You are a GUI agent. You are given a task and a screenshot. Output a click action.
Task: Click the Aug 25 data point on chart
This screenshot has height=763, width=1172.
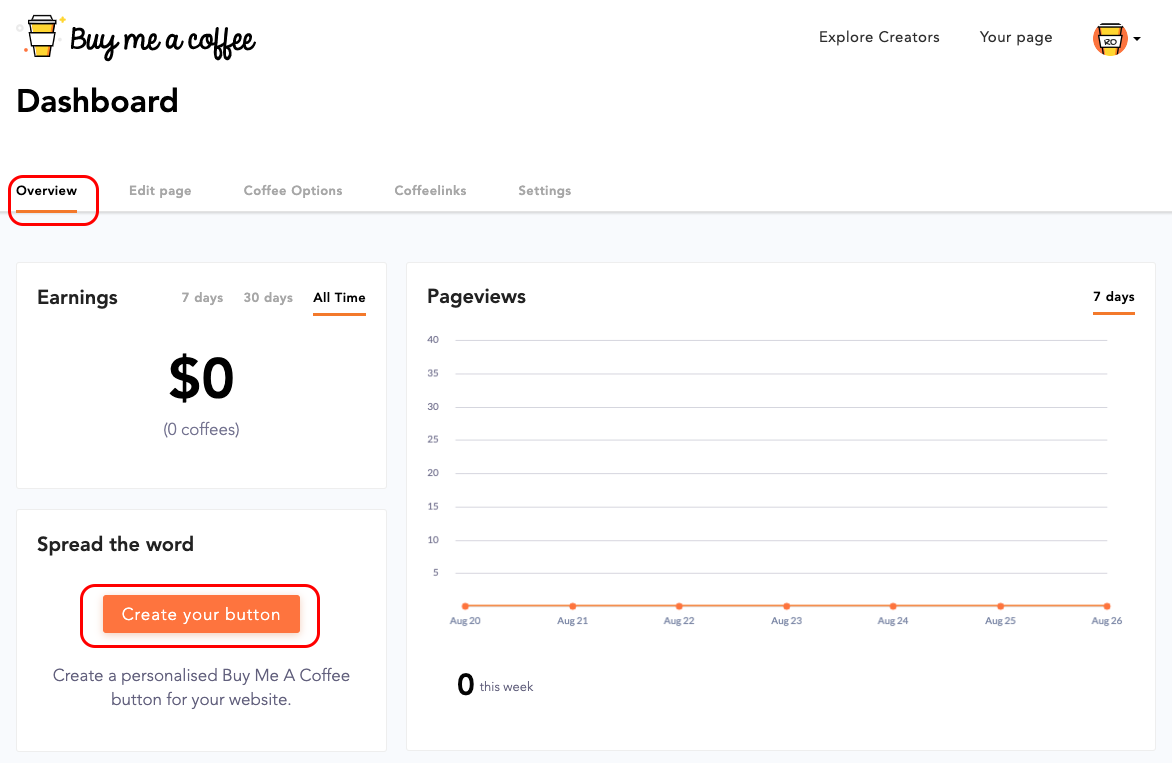[1000, 606]
